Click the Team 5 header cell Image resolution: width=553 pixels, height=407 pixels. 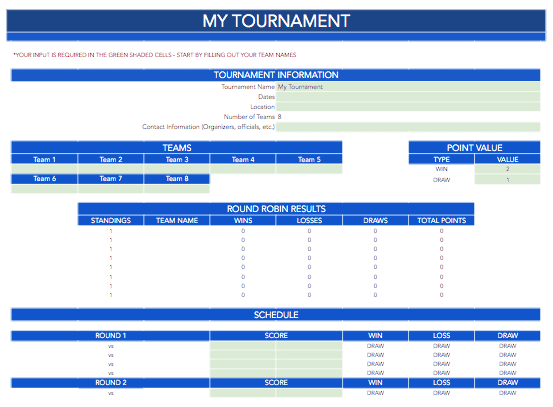click(309, 159)
